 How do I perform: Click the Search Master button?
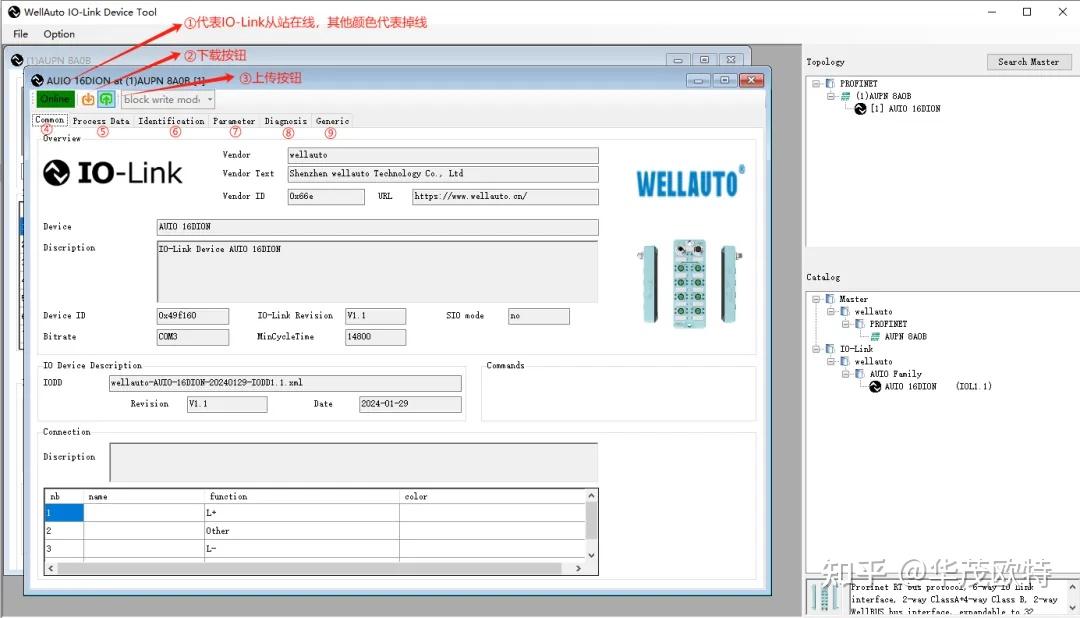pos(1029,61)
